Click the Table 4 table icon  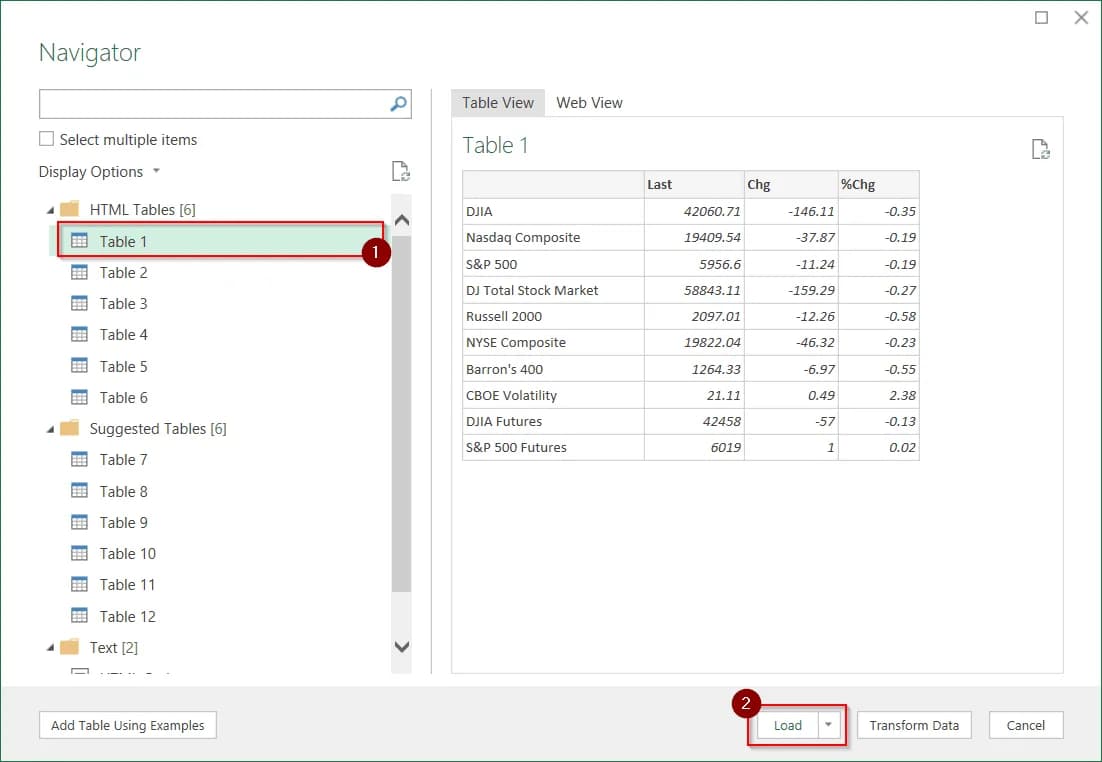[x=79, y=334]
